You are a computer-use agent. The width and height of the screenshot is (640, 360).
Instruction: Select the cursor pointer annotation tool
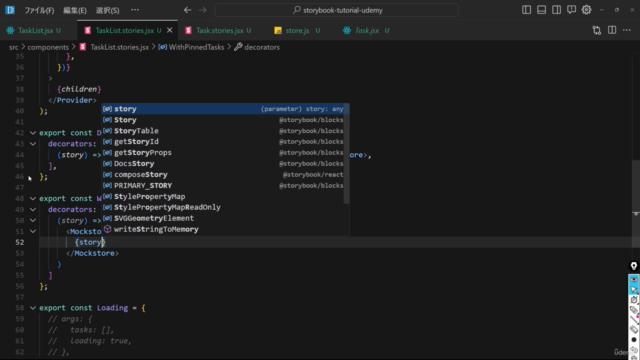coord(633,290)
